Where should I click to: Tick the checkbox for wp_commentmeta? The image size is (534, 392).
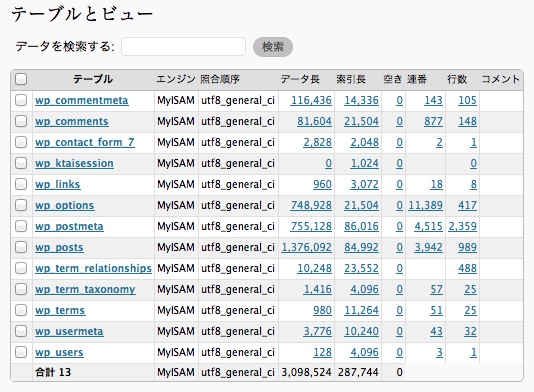pos(21,100)
